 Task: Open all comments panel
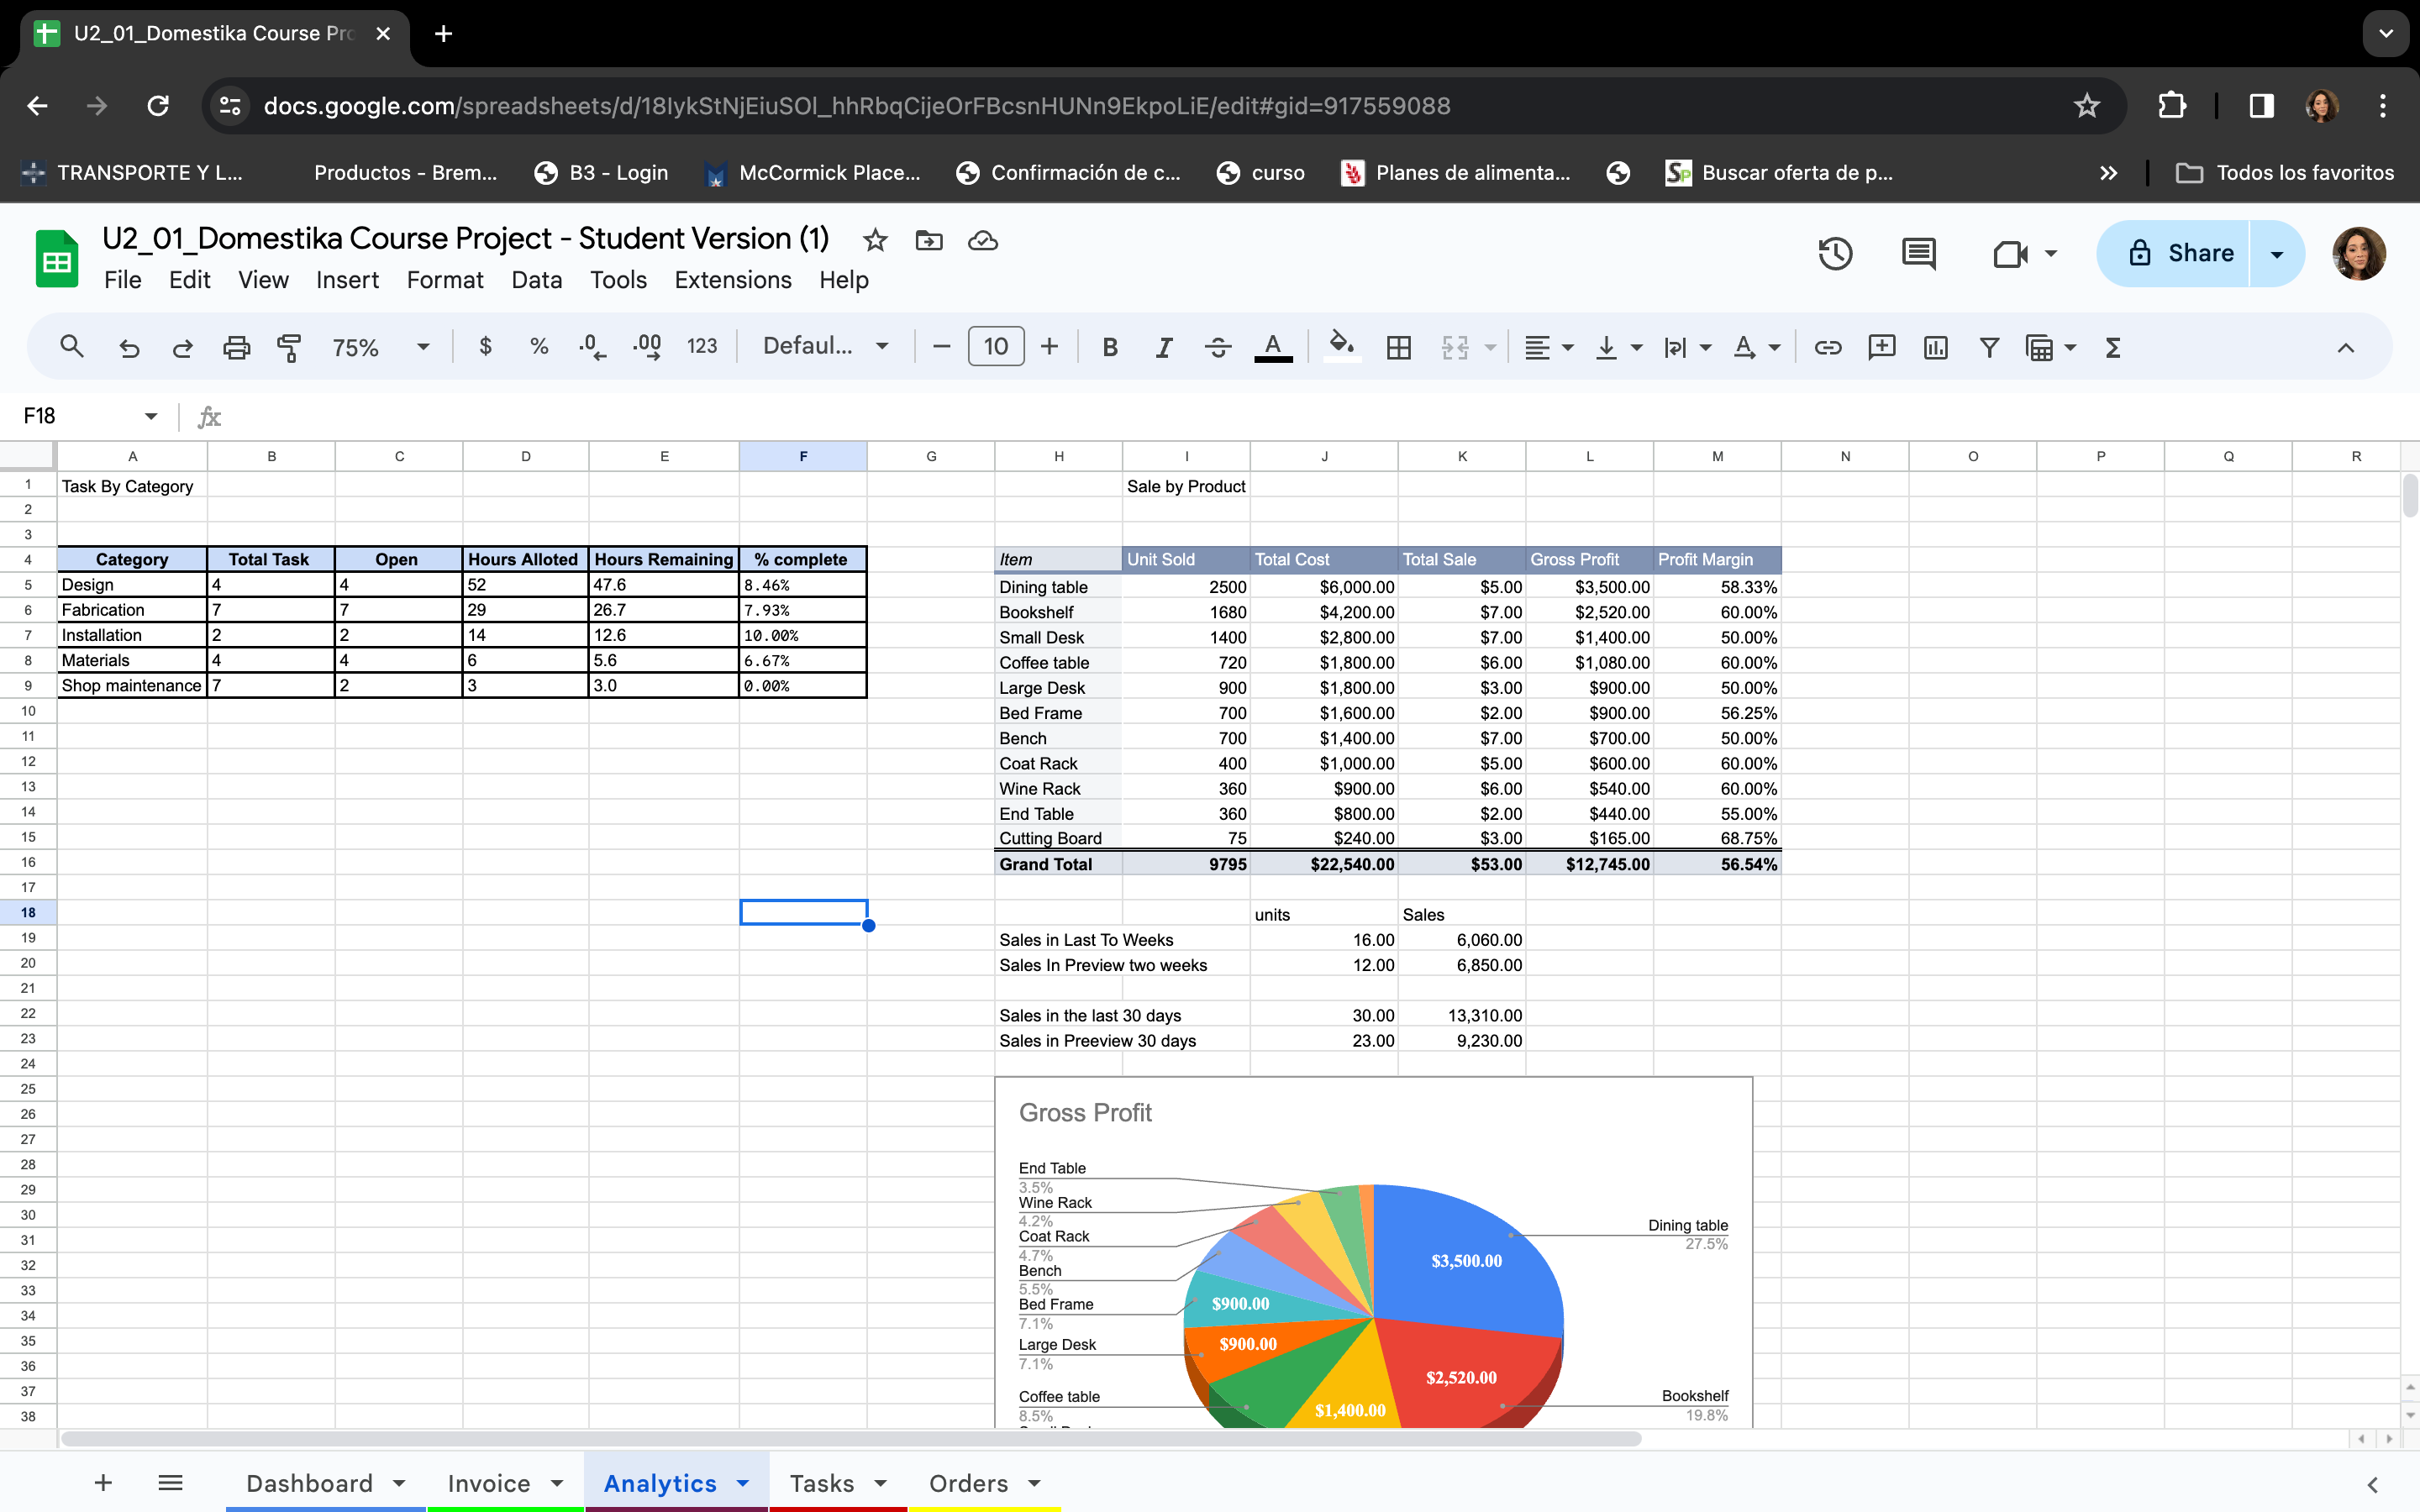pos(1918,254)
